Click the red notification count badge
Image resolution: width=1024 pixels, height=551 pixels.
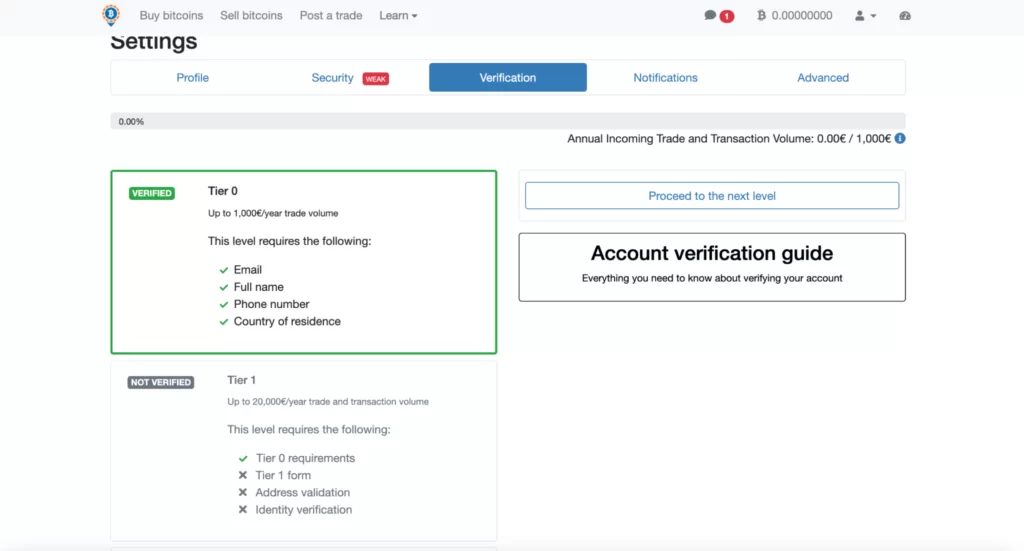[x=726, y=16]
